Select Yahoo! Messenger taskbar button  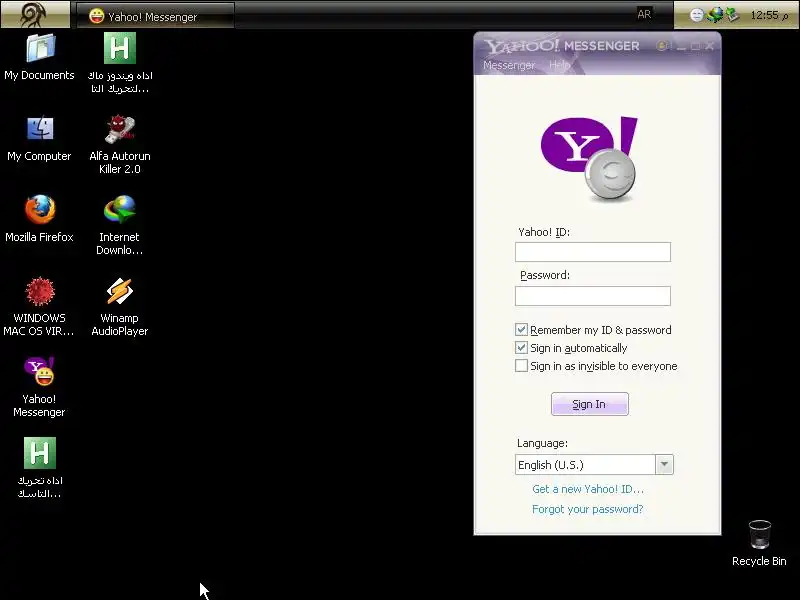tap(155, 16)
